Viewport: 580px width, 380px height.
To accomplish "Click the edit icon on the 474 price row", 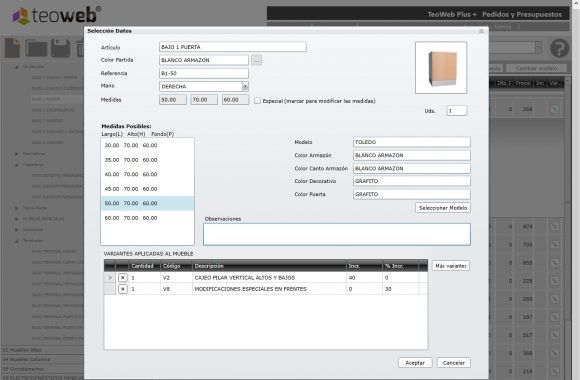I will coord(554,226).
